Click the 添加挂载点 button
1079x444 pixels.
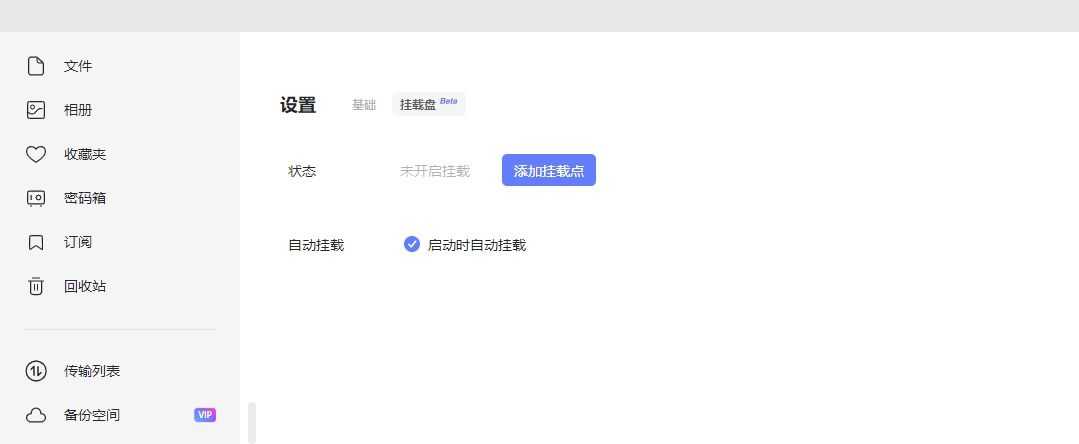(548, 171)
